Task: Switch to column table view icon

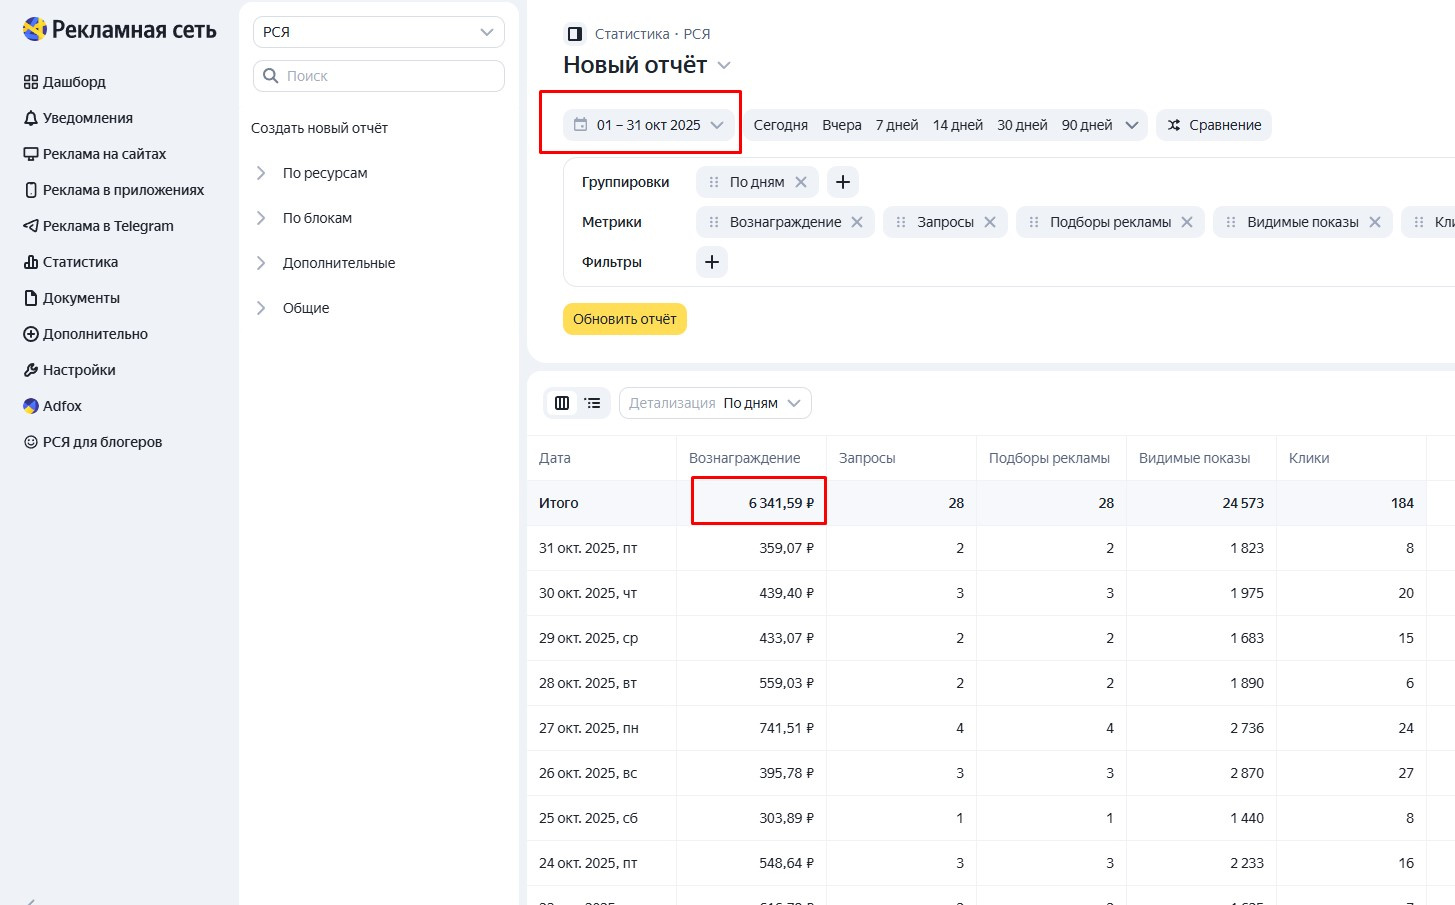Action: coord(562,403)
